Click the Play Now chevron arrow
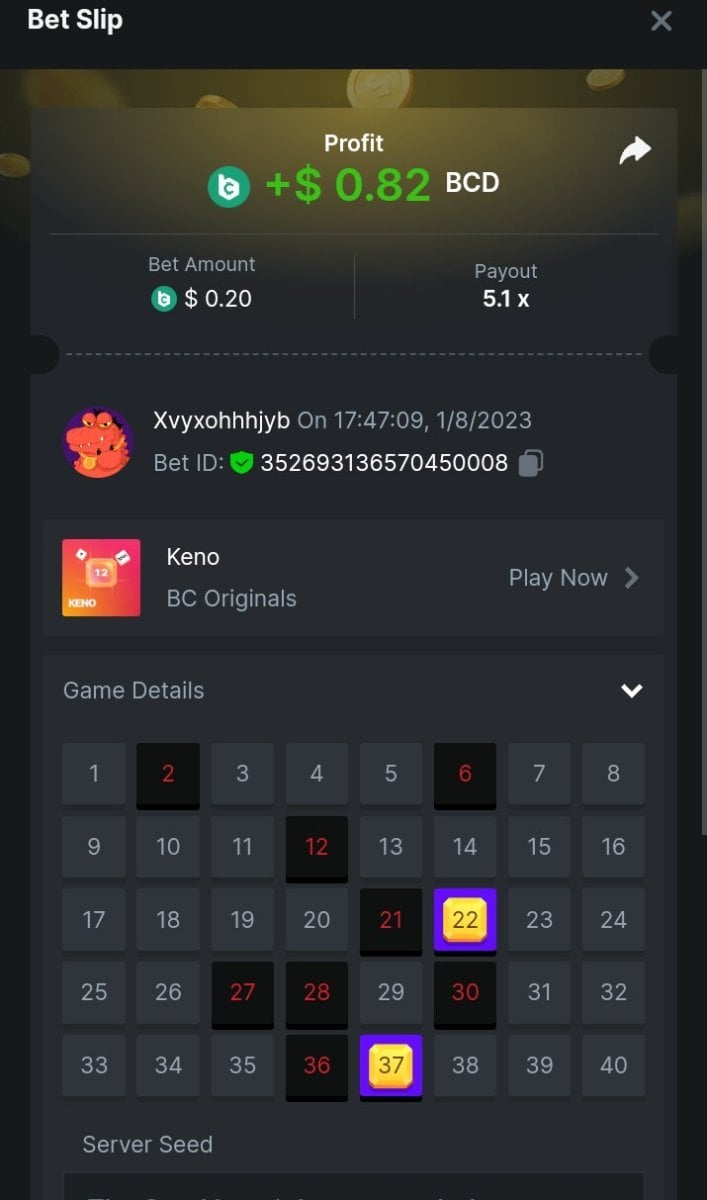Viewport: 707px width, 1200px height. pos(632,578)
